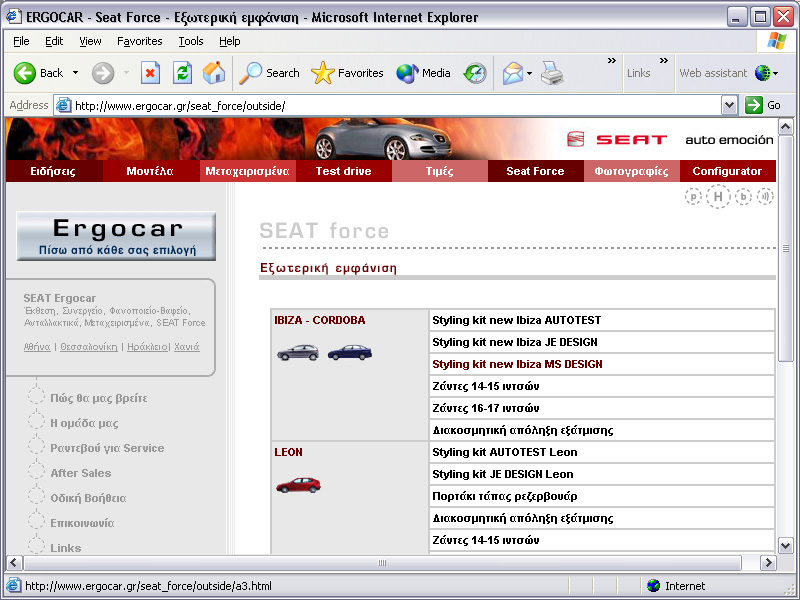This screenshot has width=800, height=600.
Task: Click the Θεσσαλονίκη location link
Action: click(x=89, y=347)
